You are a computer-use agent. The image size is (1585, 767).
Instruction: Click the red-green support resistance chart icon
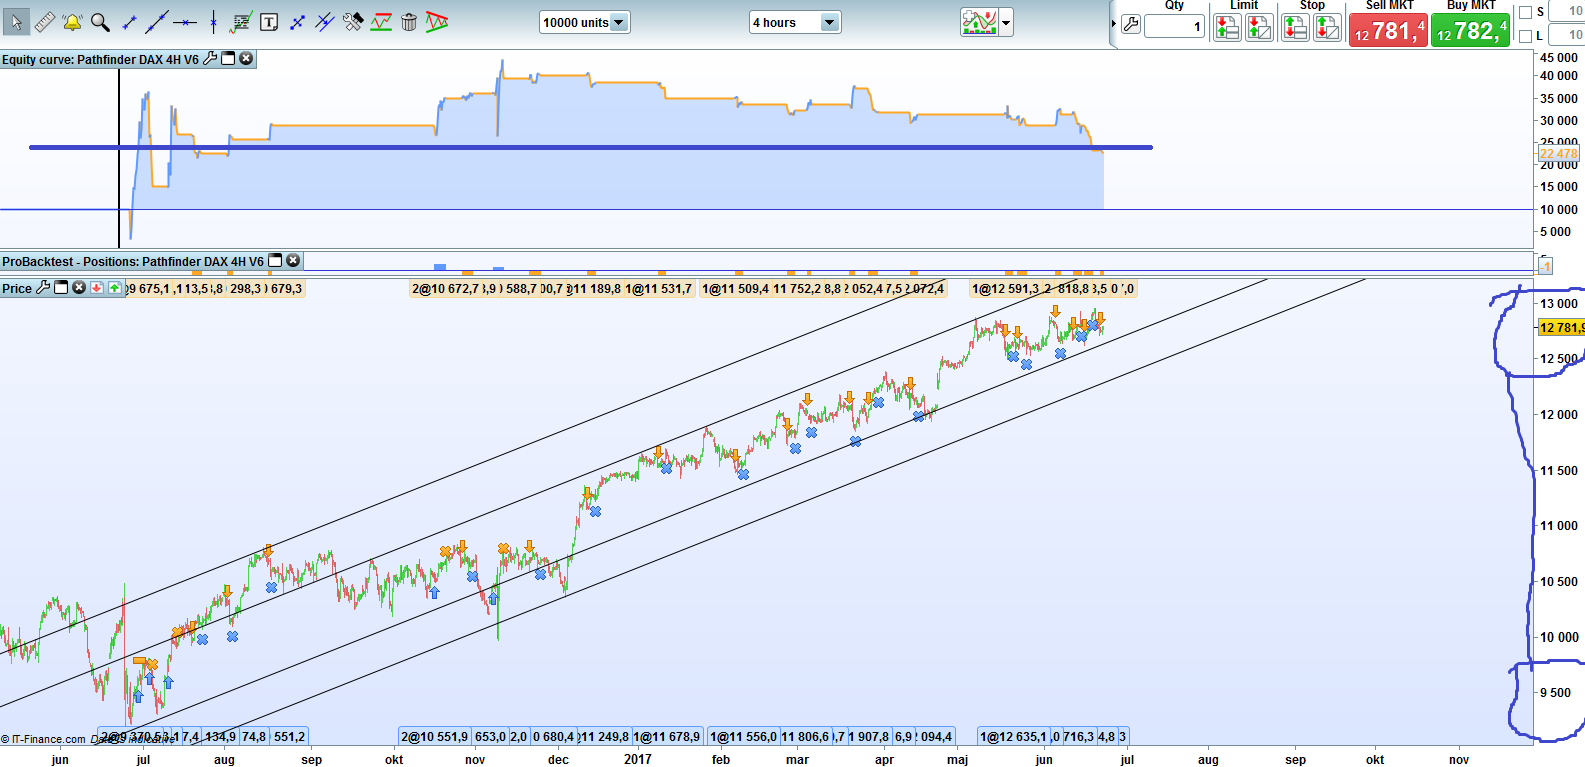381,22
